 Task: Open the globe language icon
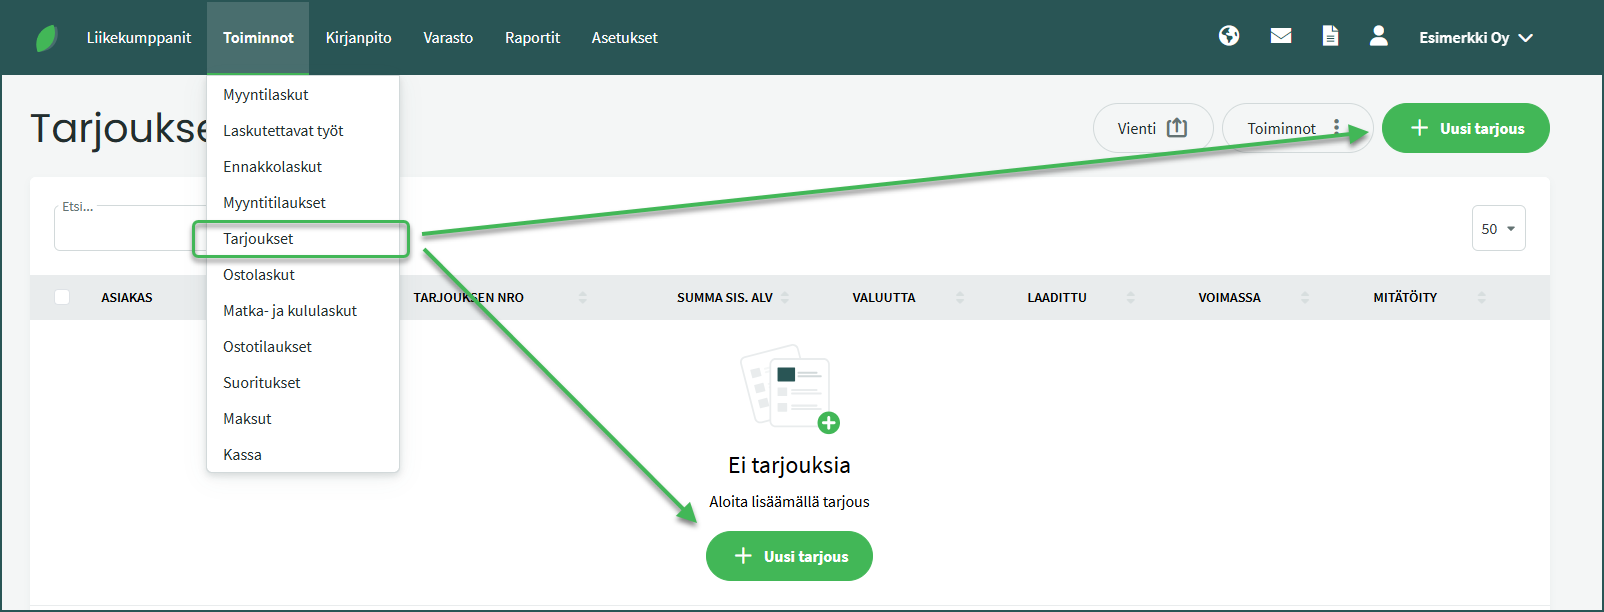click(x=1229, y=36)
